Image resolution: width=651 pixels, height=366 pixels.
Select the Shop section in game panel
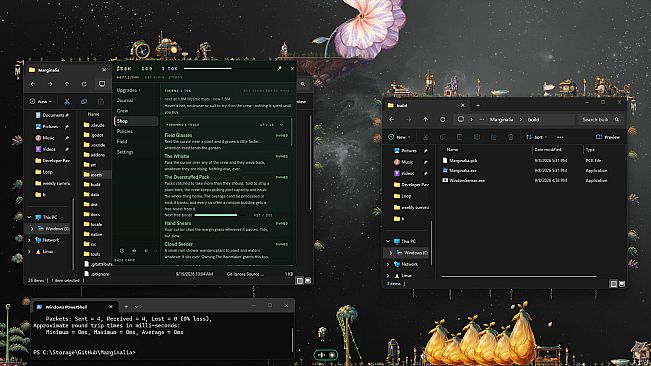pos(135,121)
